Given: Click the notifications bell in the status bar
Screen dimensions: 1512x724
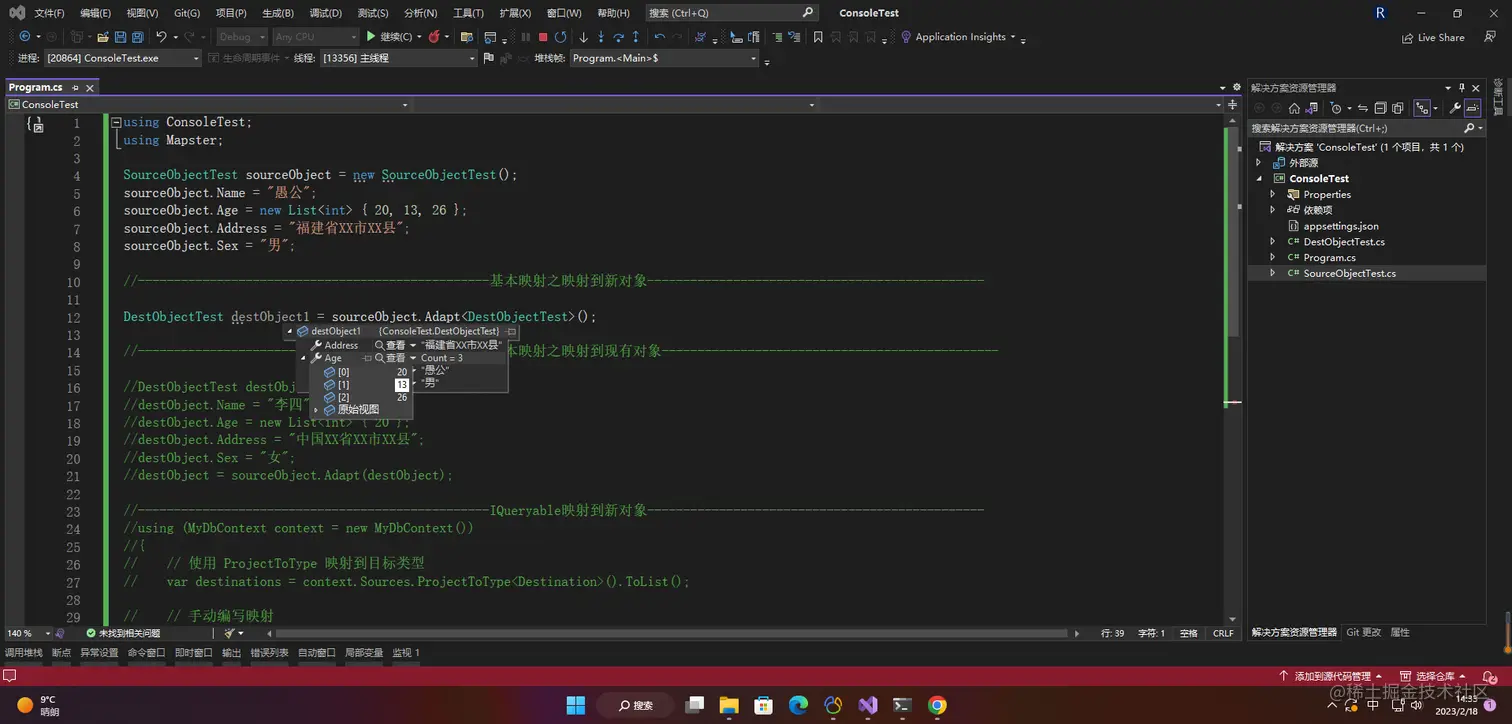Looking at the screenshot, I should (1490, 677).
